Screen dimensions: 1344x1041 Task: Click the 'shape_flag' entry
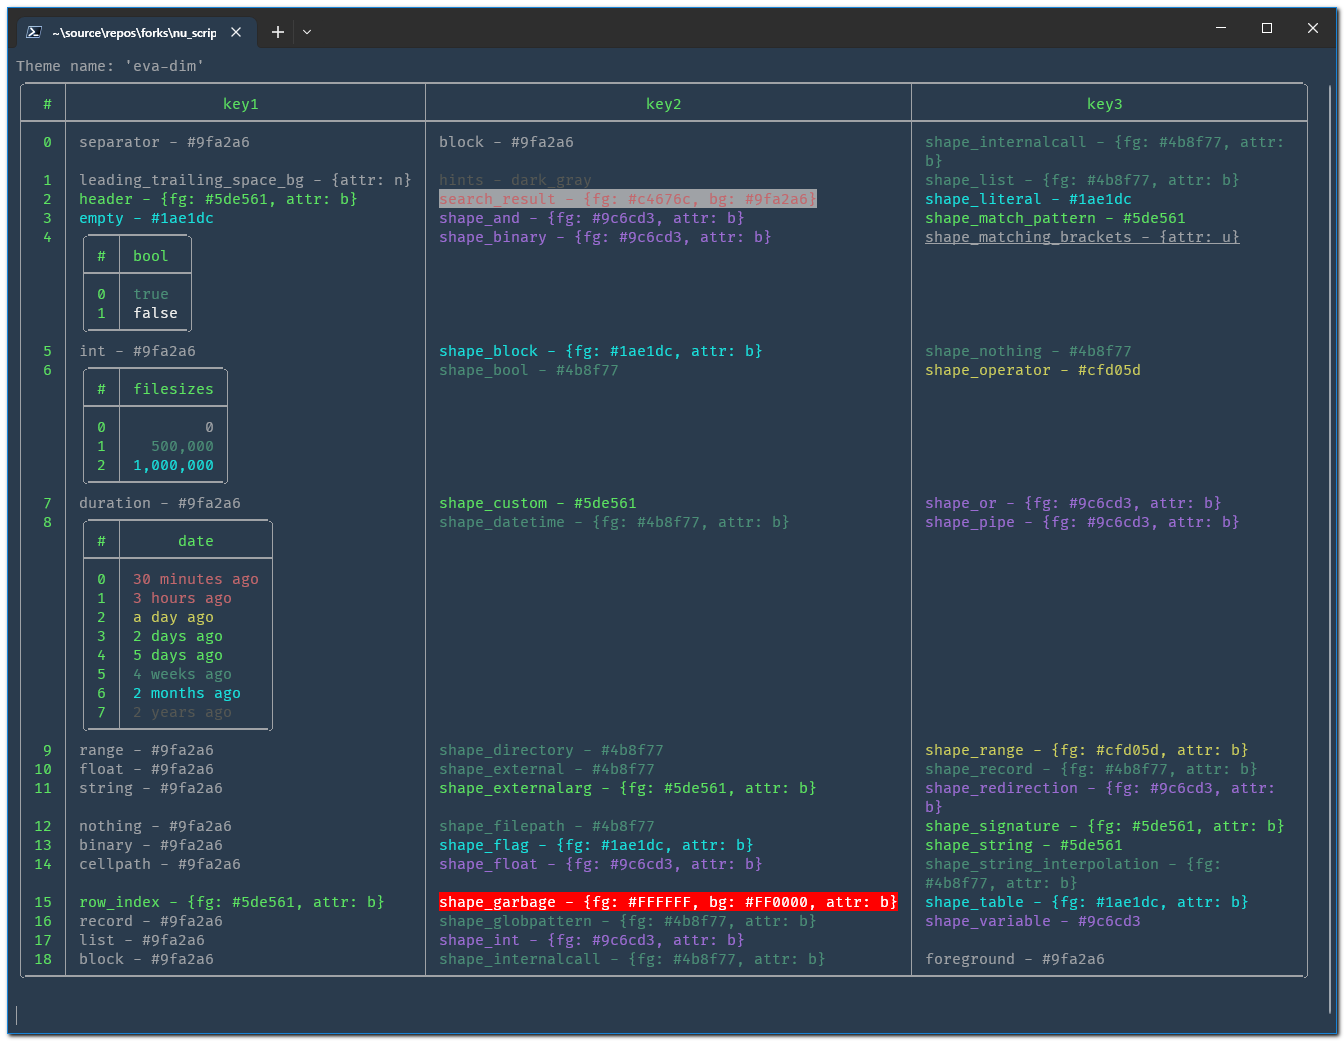596,845
